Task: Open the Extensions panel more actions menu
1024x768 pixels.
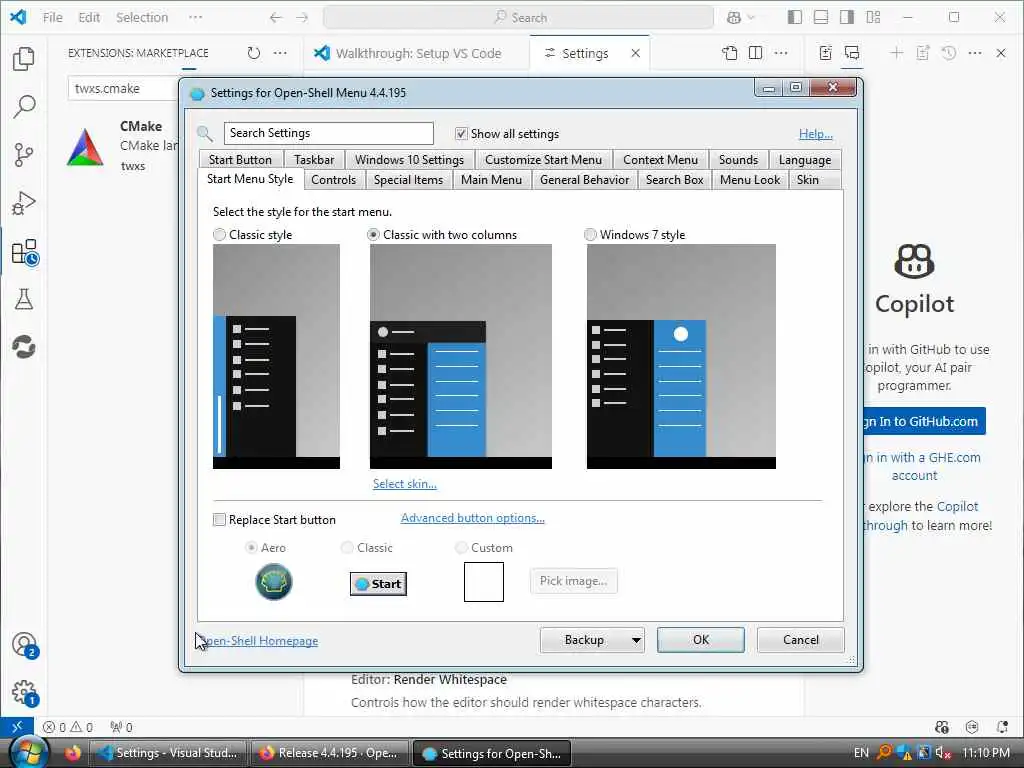Action: (280, 53)
